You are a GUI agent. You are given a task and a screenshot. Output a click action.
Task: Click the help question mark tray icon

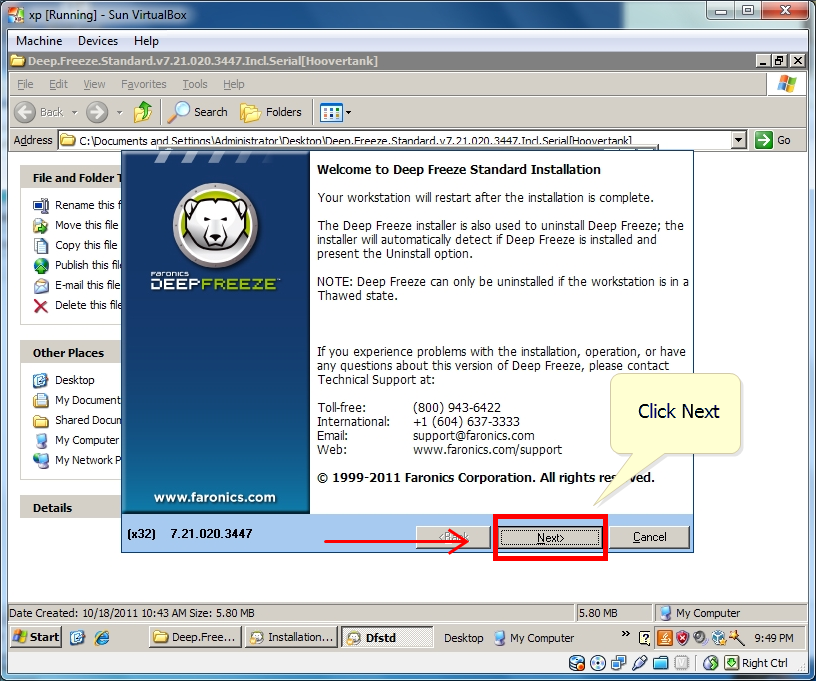pyautogui.click(x=644, y=638)
